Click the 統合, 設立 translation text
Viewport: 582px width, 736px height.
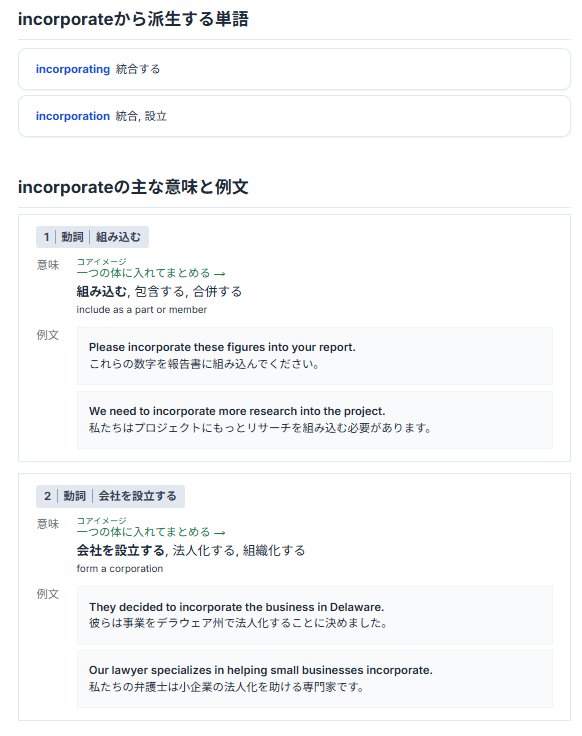pyautogui.click(x=141, y=116)
